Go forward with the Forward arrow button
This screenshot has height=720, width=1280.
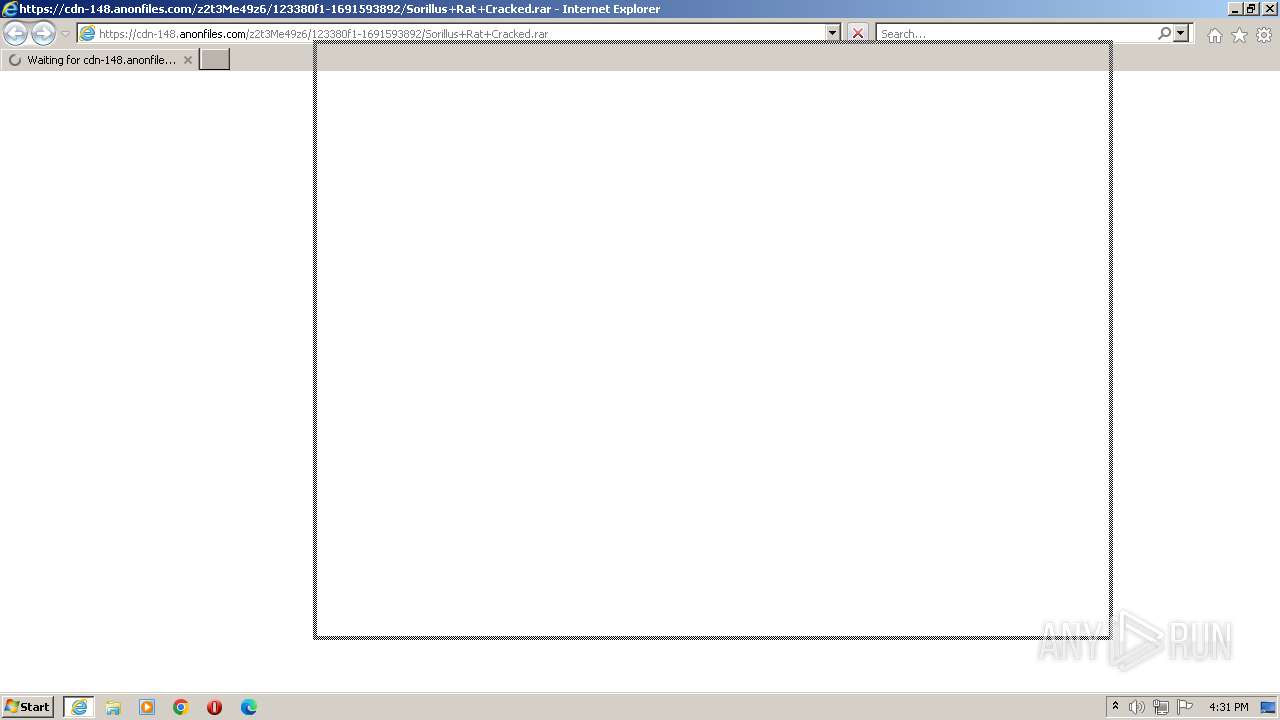coord(43,33)
